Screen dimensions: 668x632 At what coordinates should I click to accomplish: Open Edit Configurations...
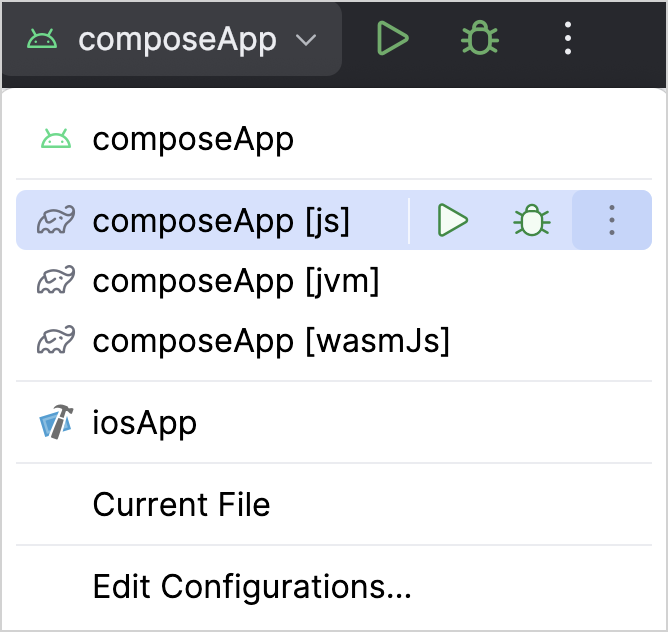pyautogui.click(x=252, y=586)
